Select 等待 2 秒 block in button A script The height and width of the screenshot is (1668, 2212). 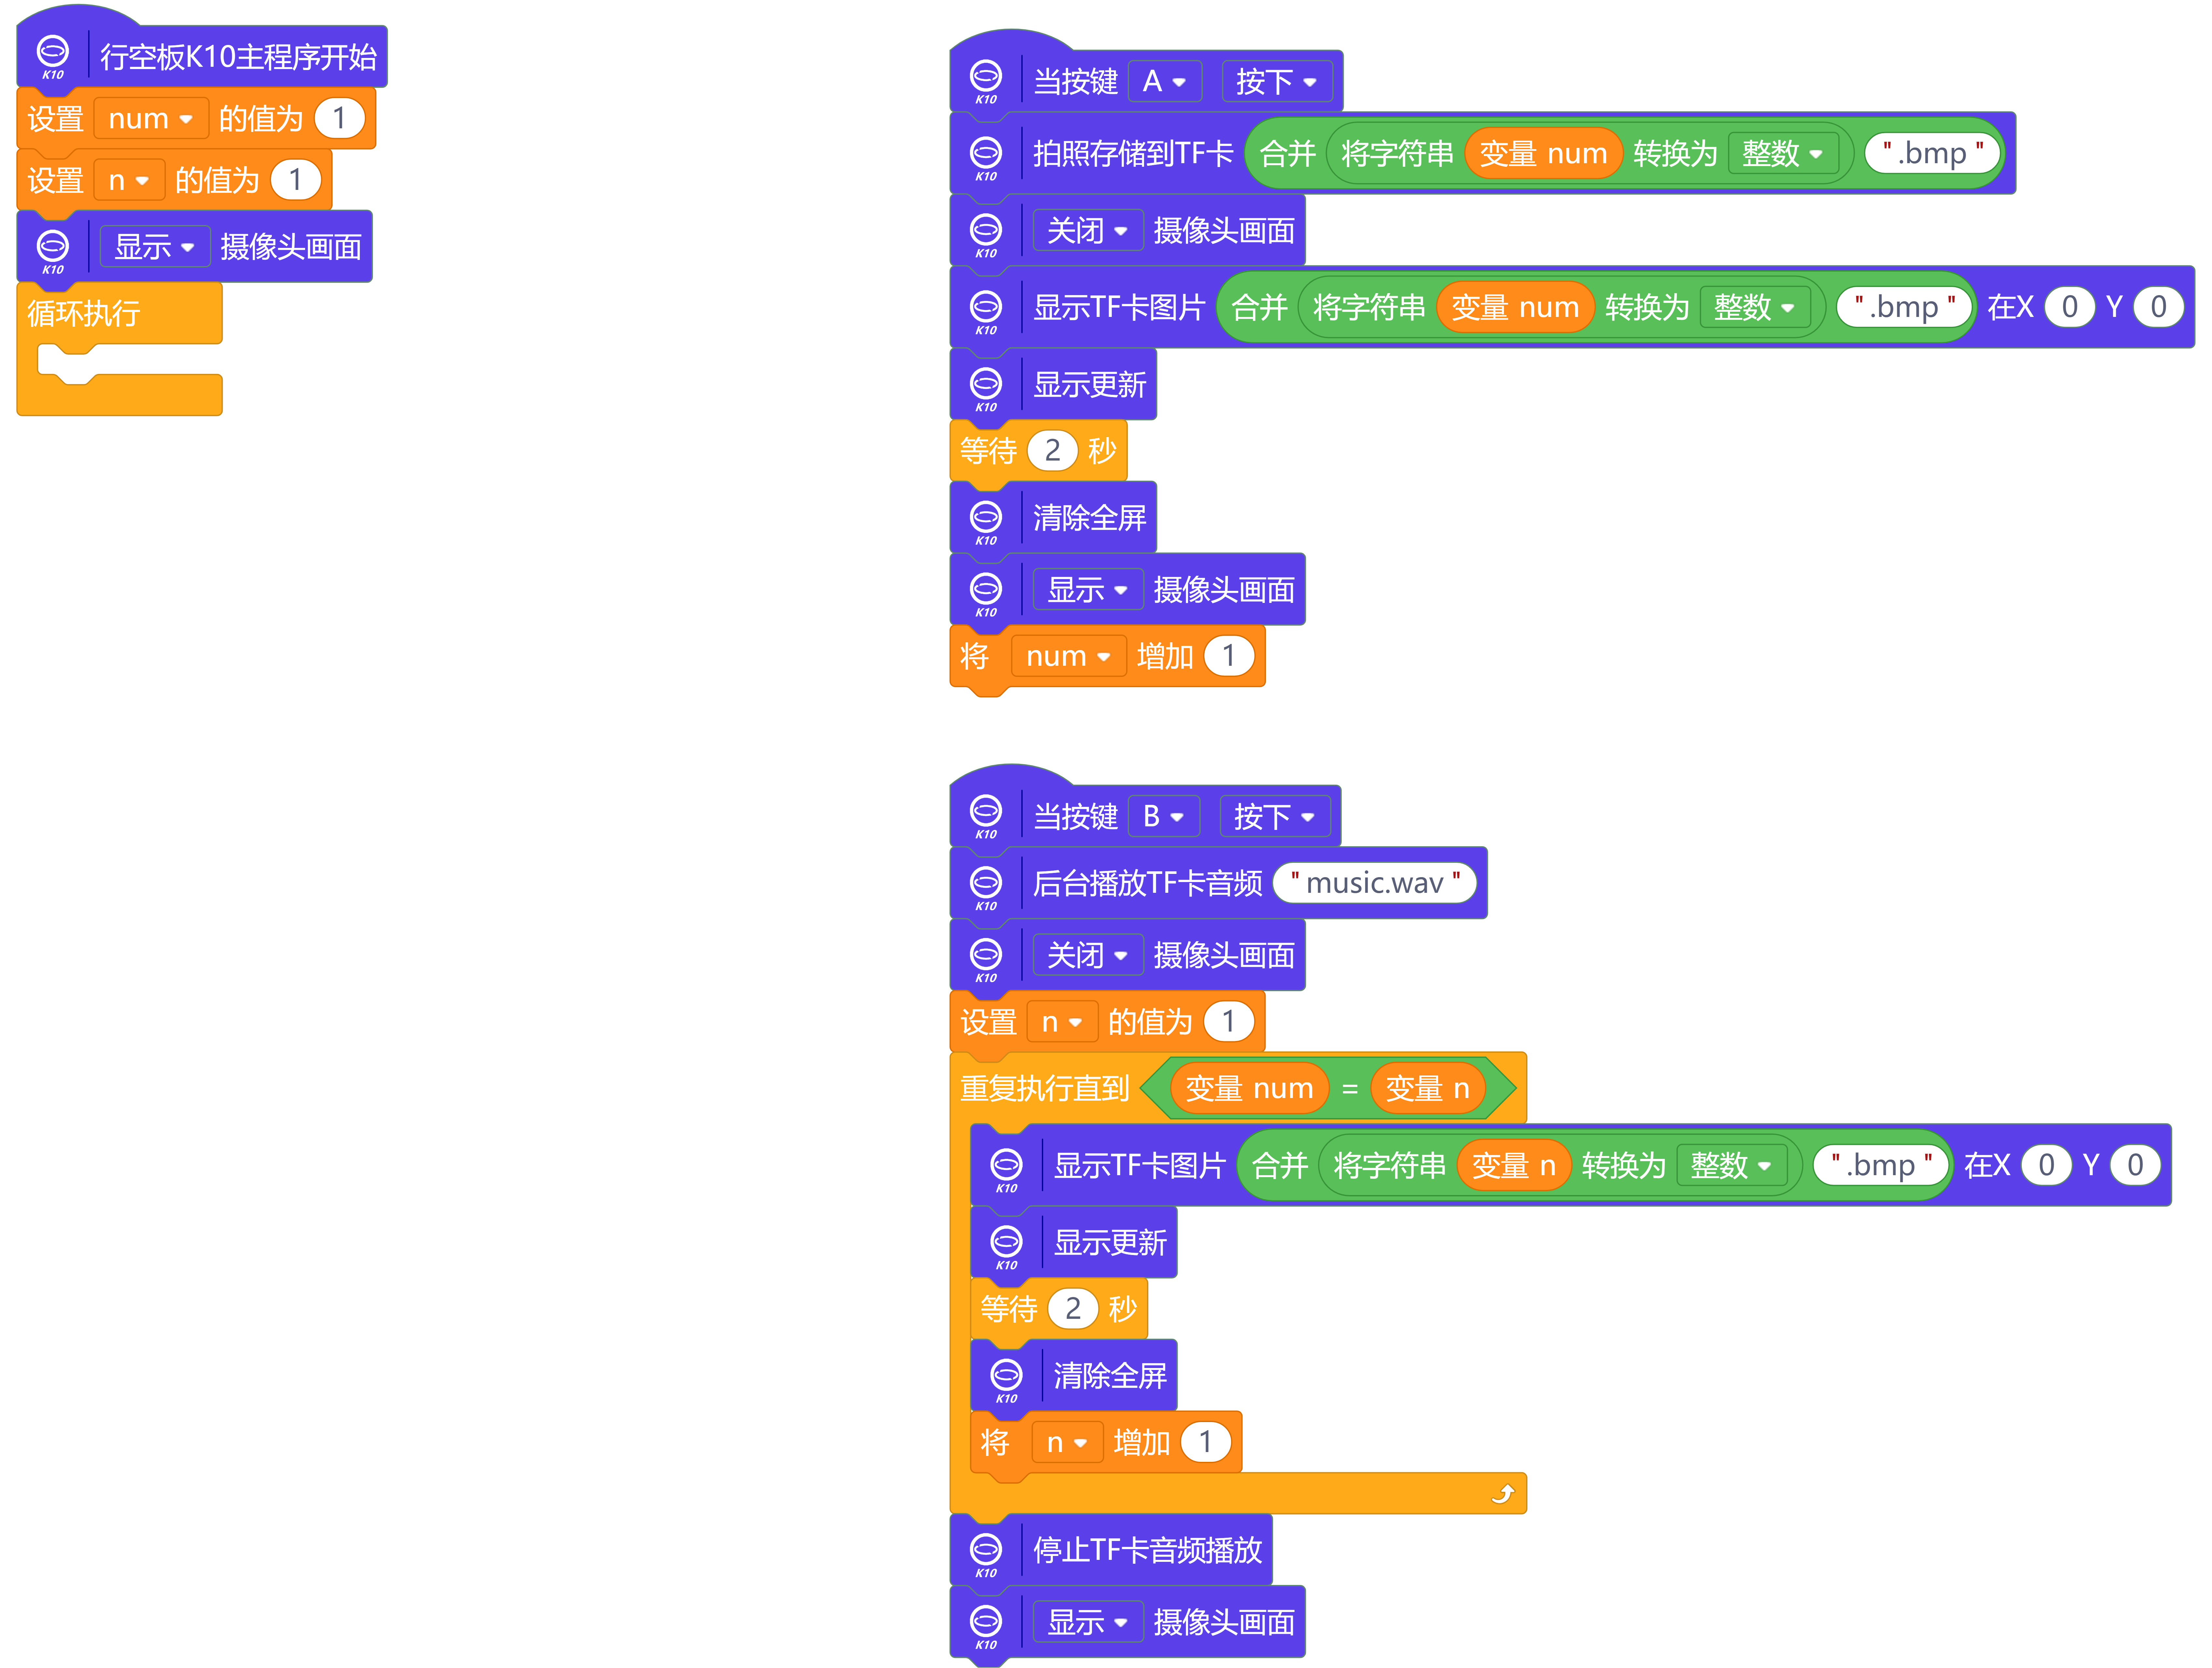[1038, 451]
